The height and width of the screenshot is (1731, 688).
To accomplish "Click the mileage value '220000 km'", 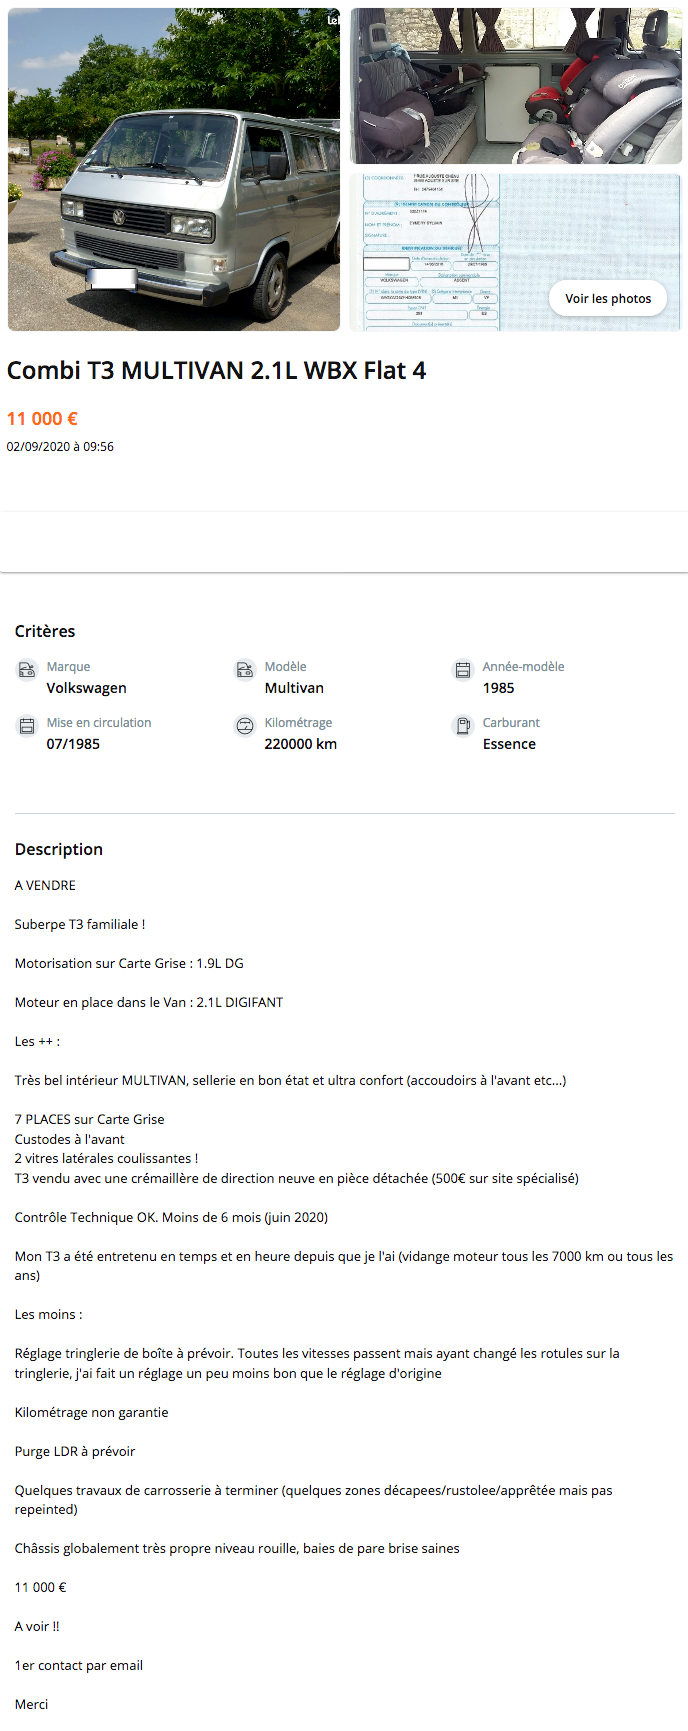I will pyautogui.click(x=301, y=744).
